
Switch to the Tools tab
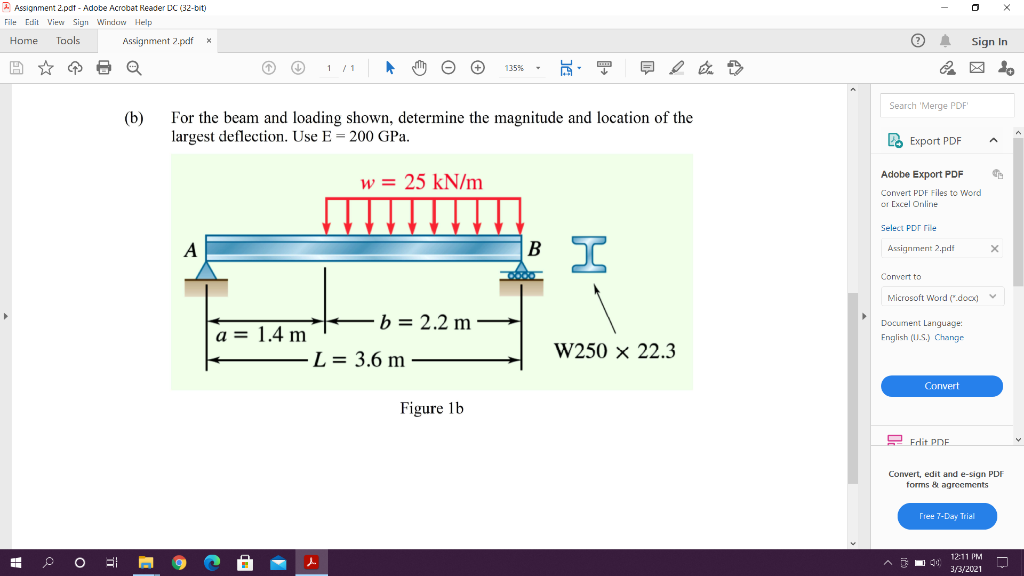pos(67,41)
